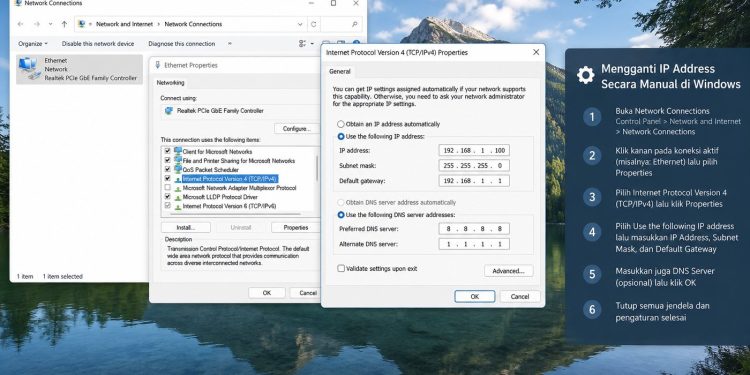Select Microsoft Network Adapter Multiplexor Protocol item
This screenshot has width=750, height=375.
tap(239, 188)
